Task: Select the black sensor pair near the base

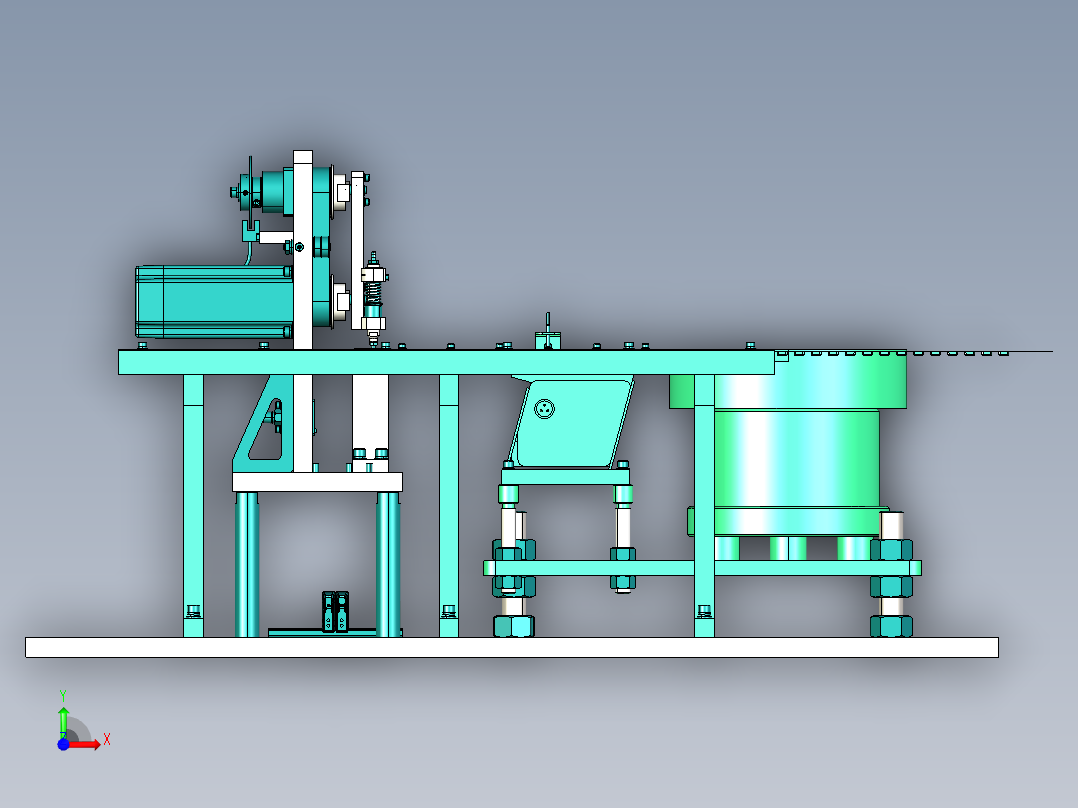Action: click(336, 611)
